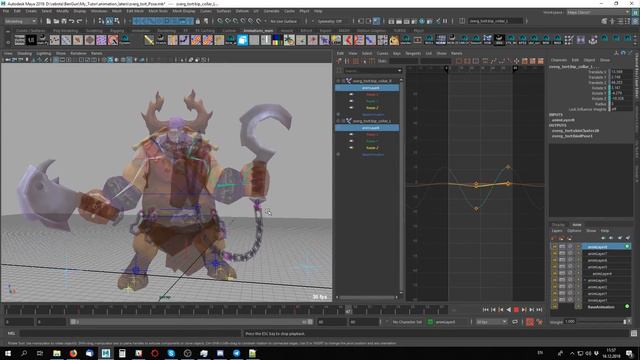
Task: Open the Curves menu in Graph Editor
Action: (x=382, y=53)
